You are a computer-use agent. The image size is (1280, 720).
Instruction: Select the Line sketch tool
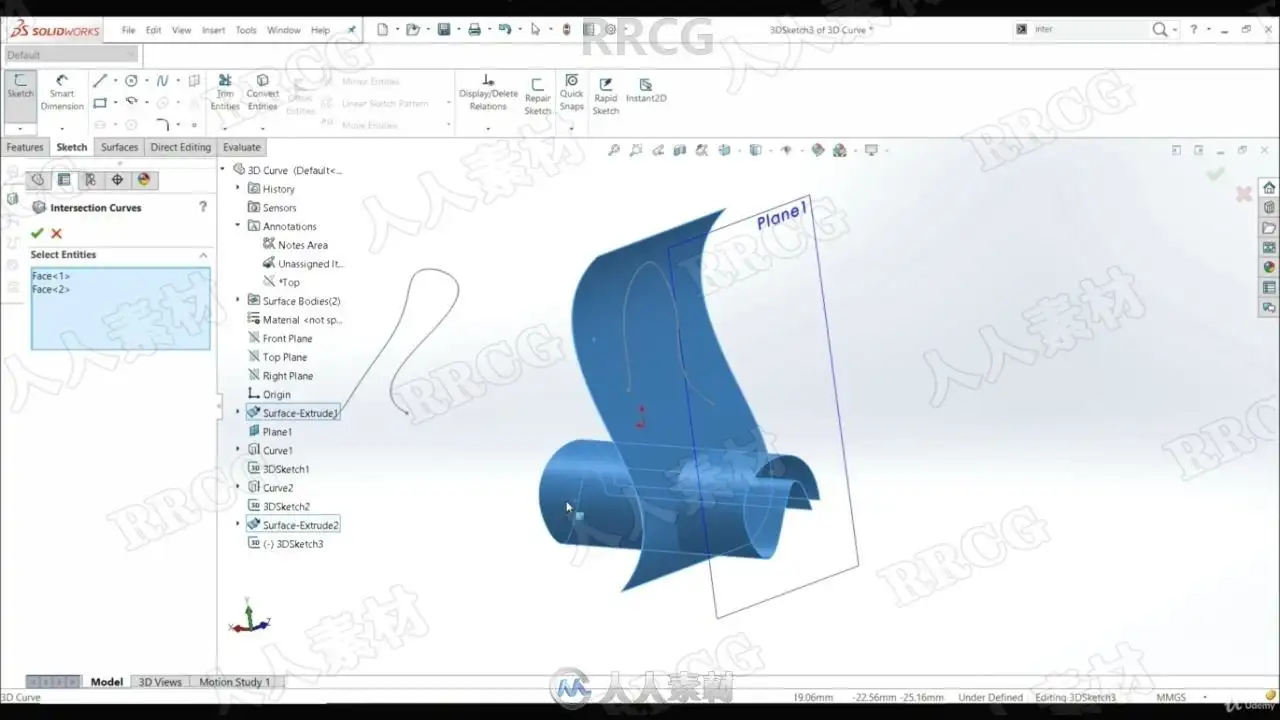[100, 81]
